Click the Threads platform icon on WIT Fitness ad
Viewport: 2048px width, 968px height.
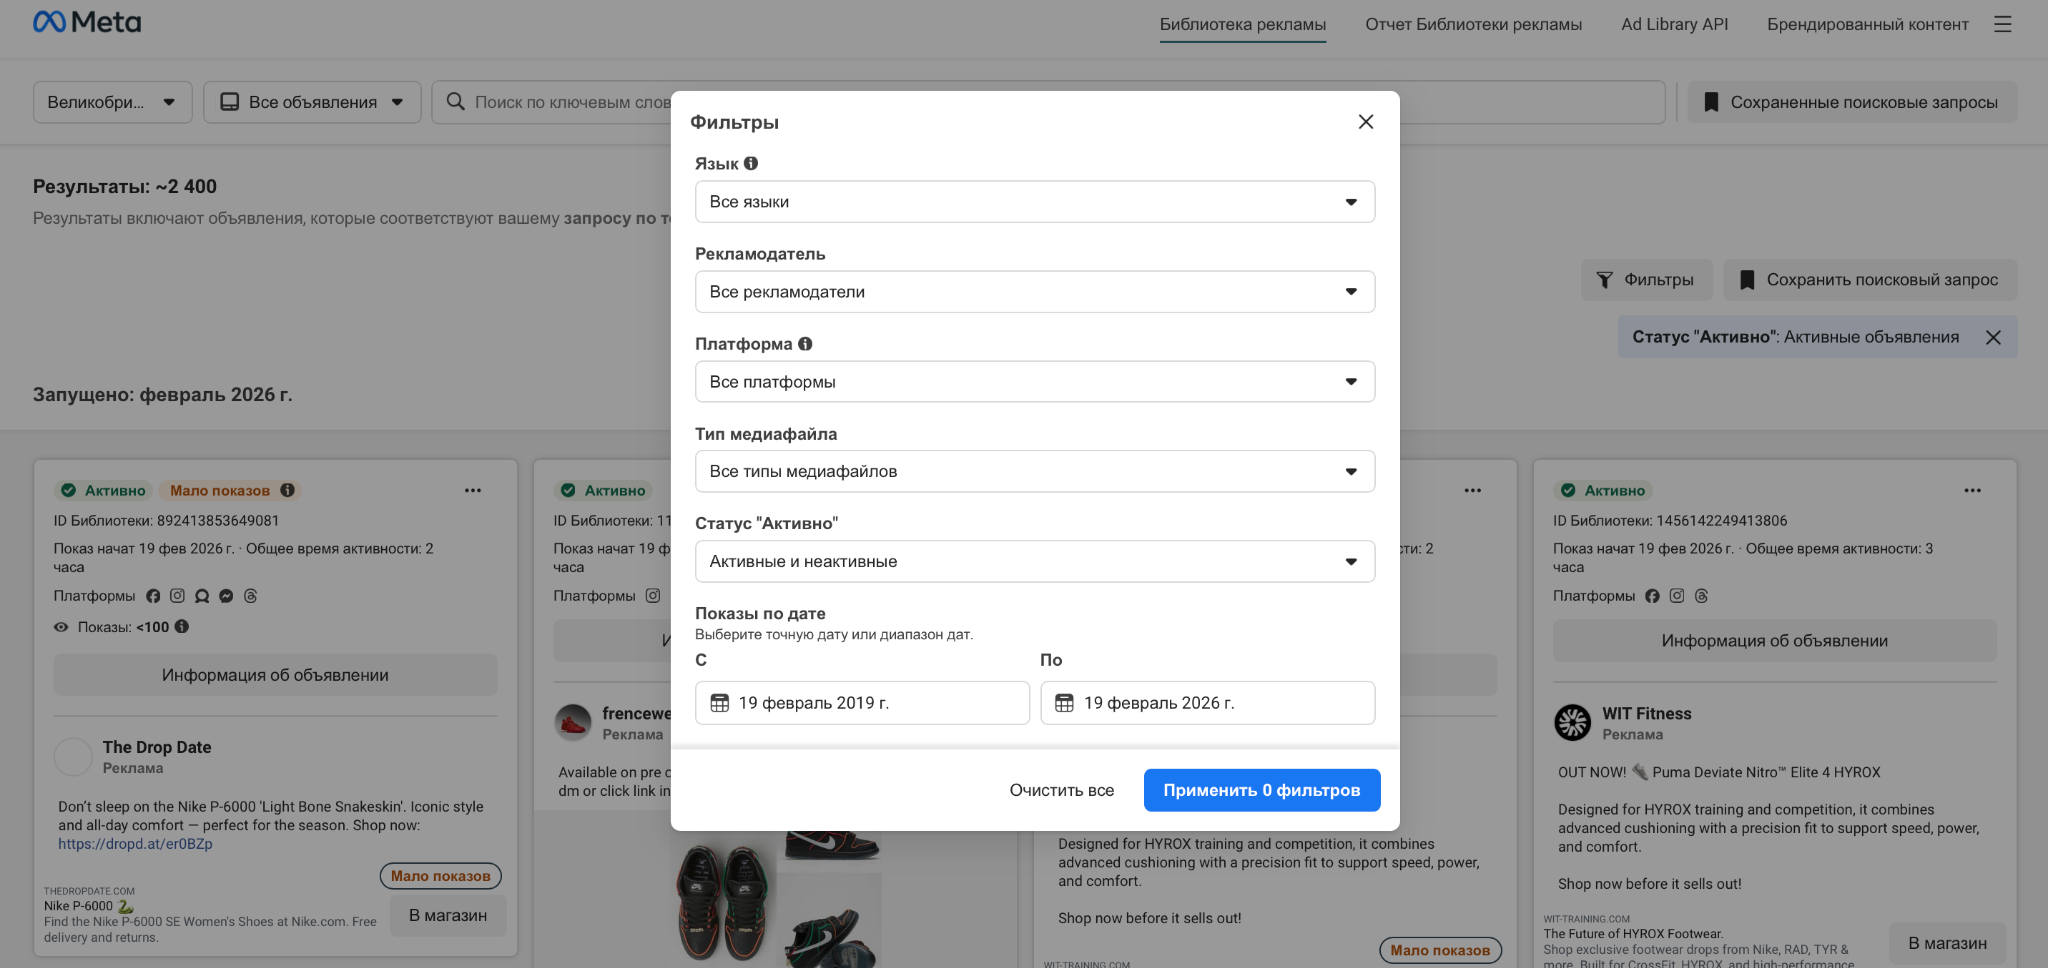[x=1701, y=595]
